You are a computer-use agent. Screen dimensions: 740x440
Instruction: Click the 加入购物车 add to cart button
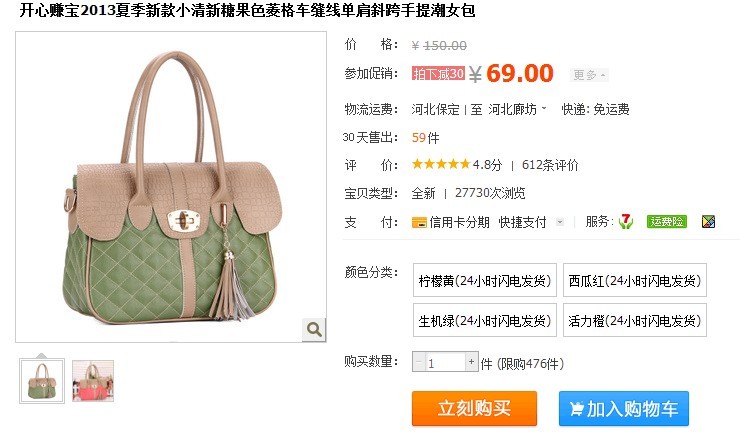[x=623, y=408]
